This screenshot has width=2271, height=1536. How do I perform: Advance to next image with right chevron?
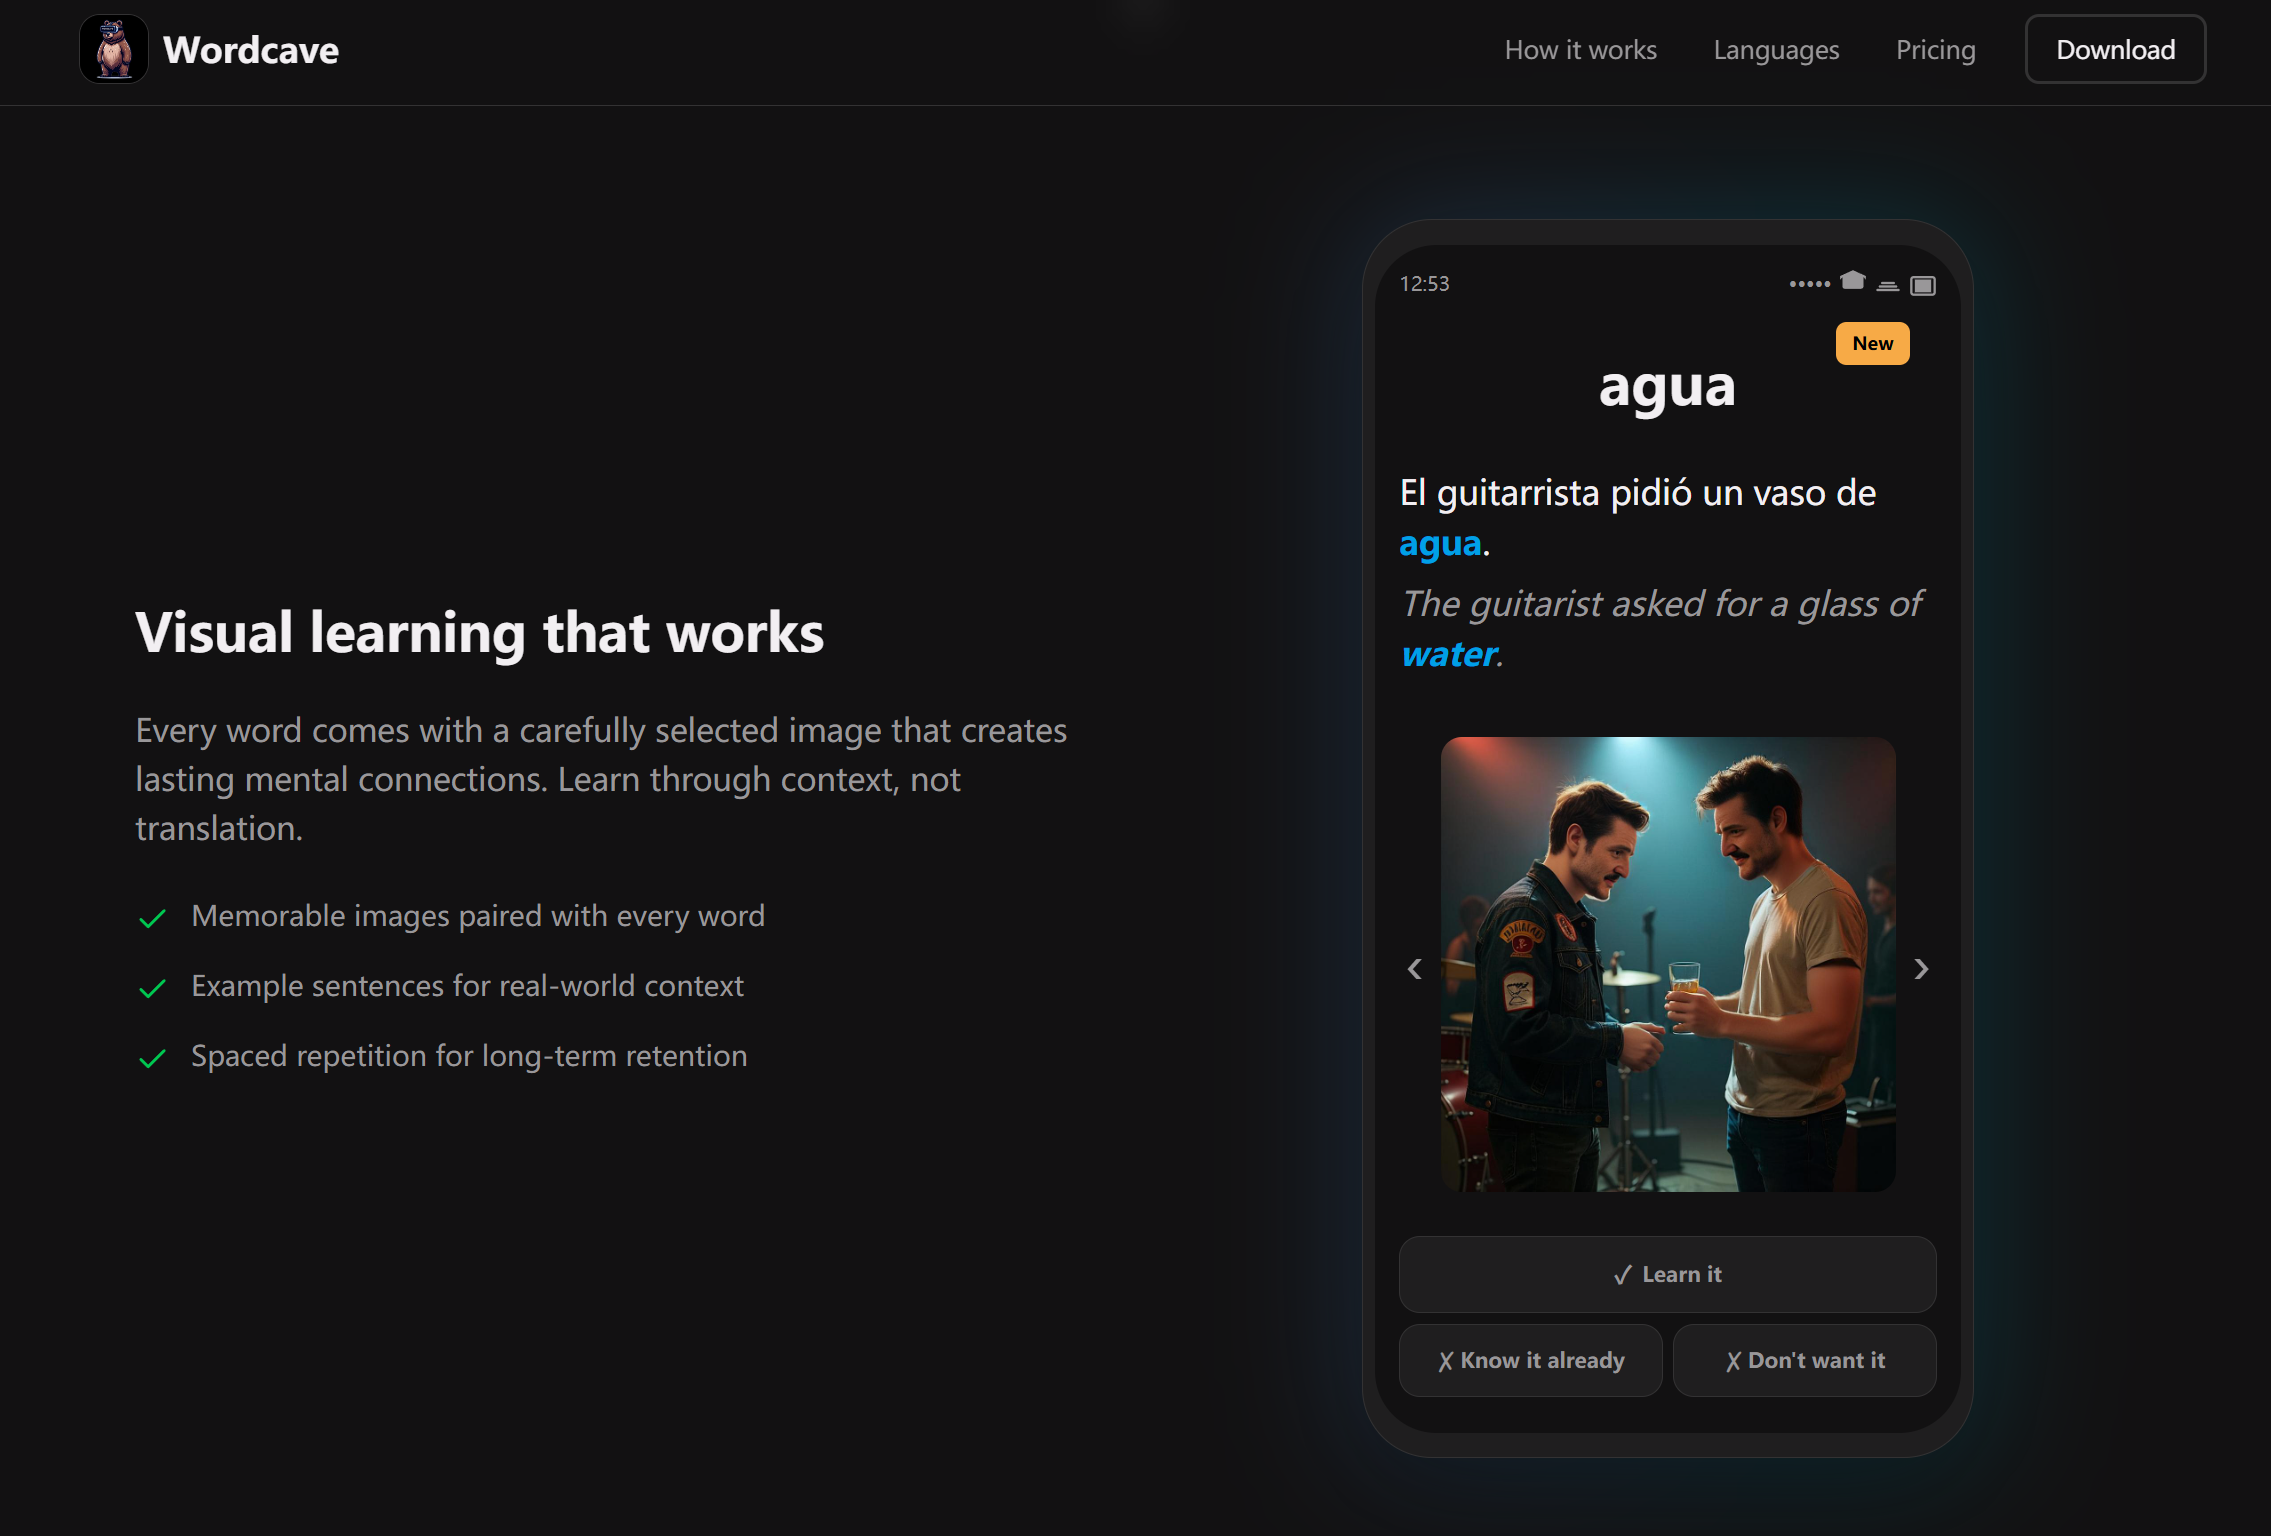point(1920,968)
